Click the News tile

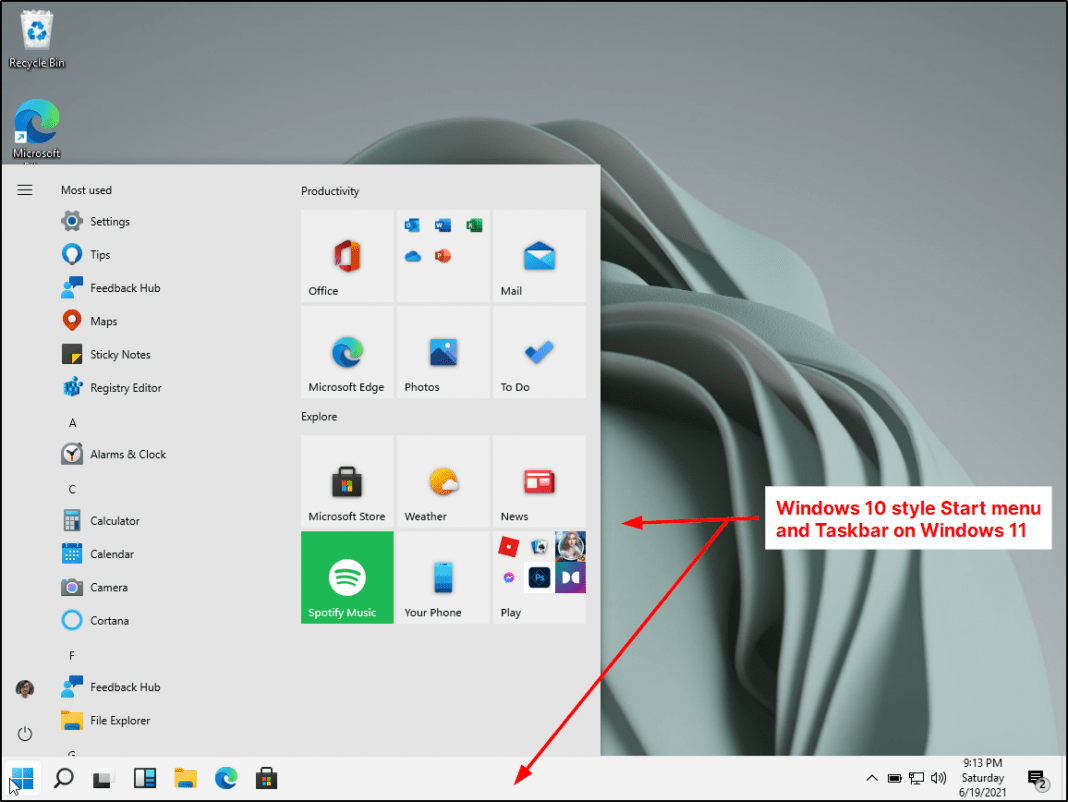[539, 481]
